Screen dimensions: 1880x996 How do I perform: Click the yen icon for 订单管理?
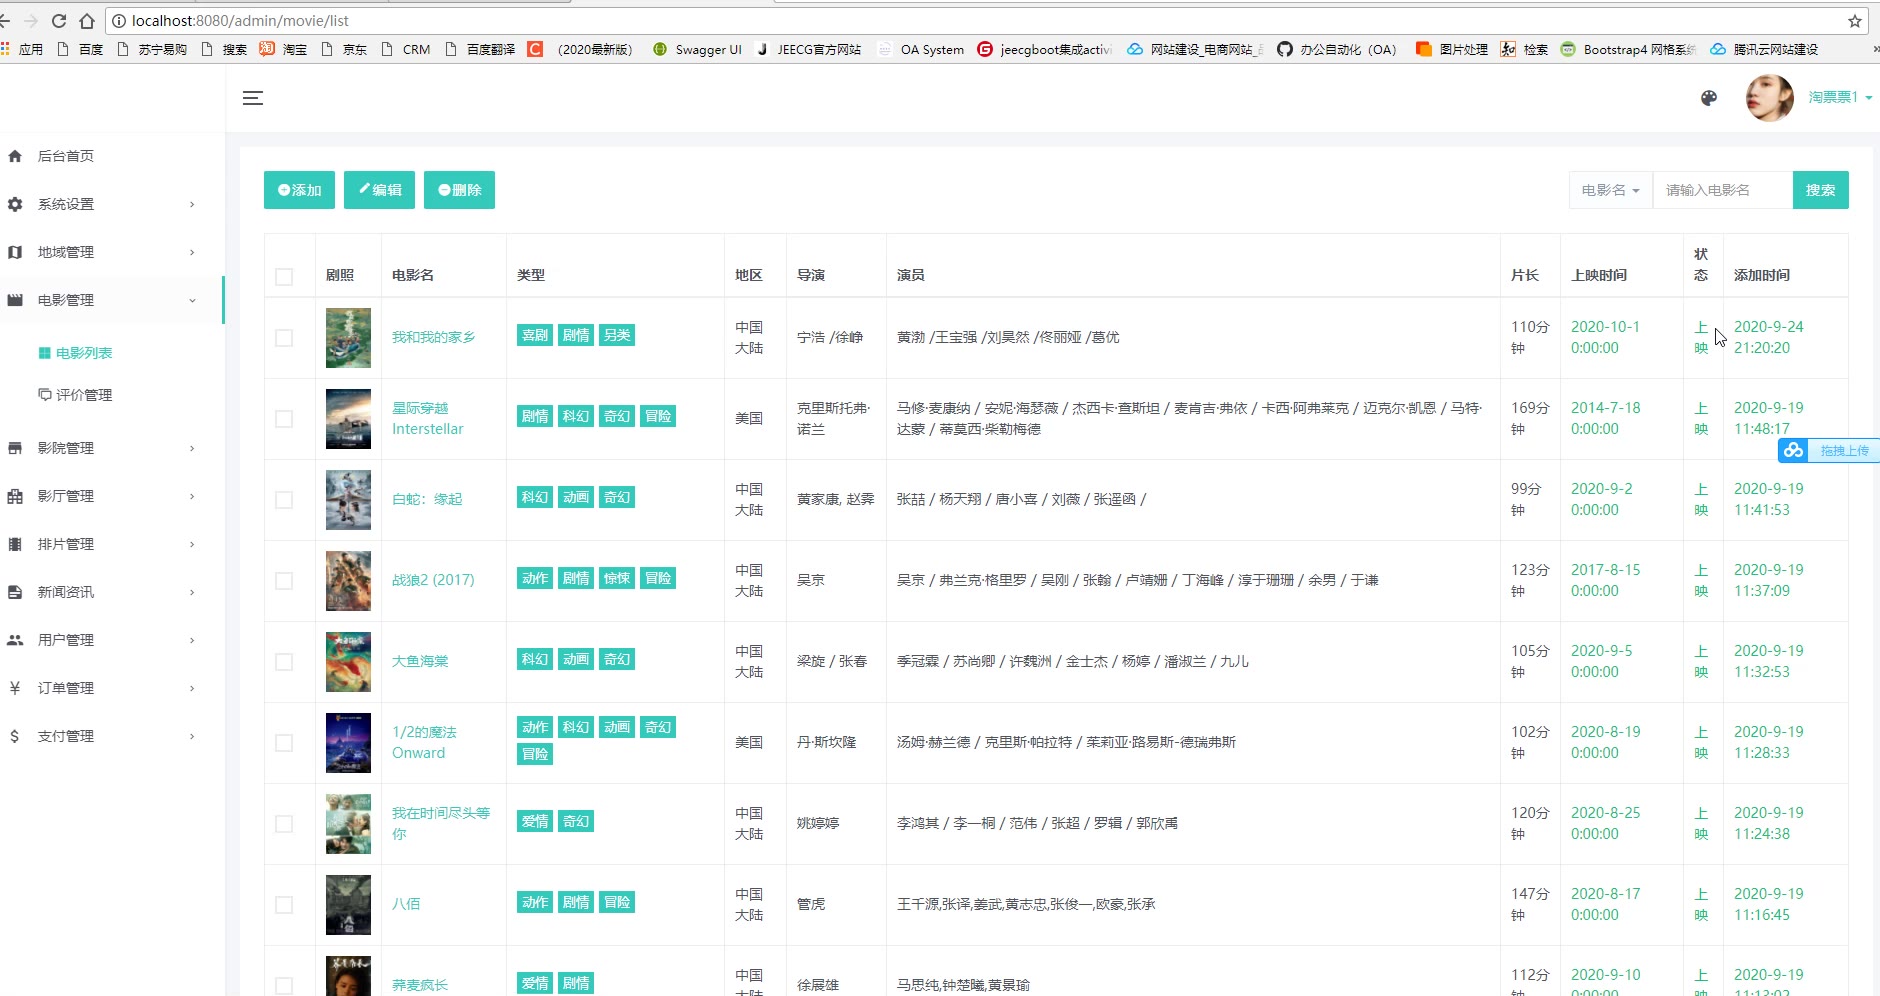pyautogui.click(x=15, y=688)
